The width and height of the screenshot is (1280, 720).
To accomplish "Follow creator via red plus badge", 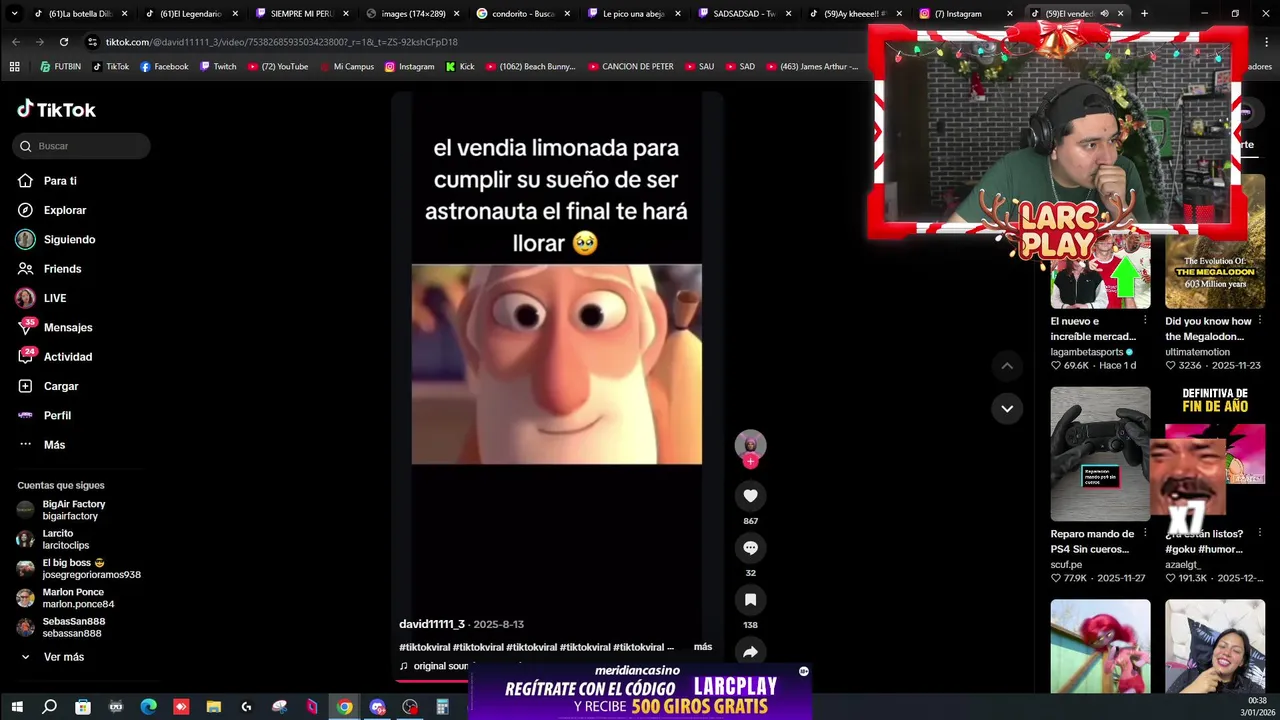I will tap(750, 461).
